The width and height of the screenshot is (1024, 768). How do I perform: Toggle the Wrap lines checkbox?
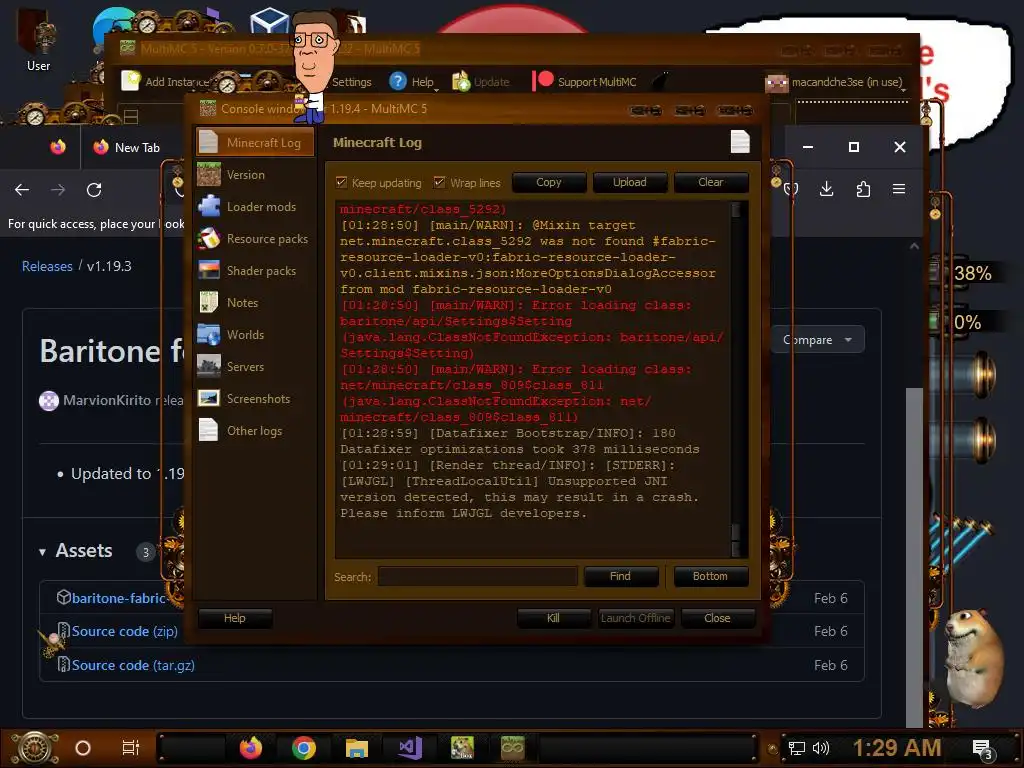pyautogui.click(x=440, y=182)
